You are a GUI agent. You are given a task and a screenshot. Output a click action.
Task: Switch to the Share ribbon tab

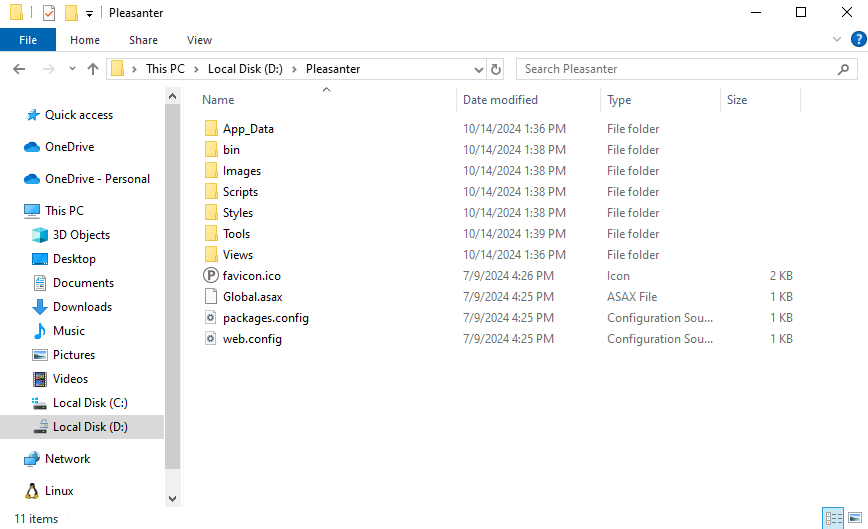(x=143, y=40)
